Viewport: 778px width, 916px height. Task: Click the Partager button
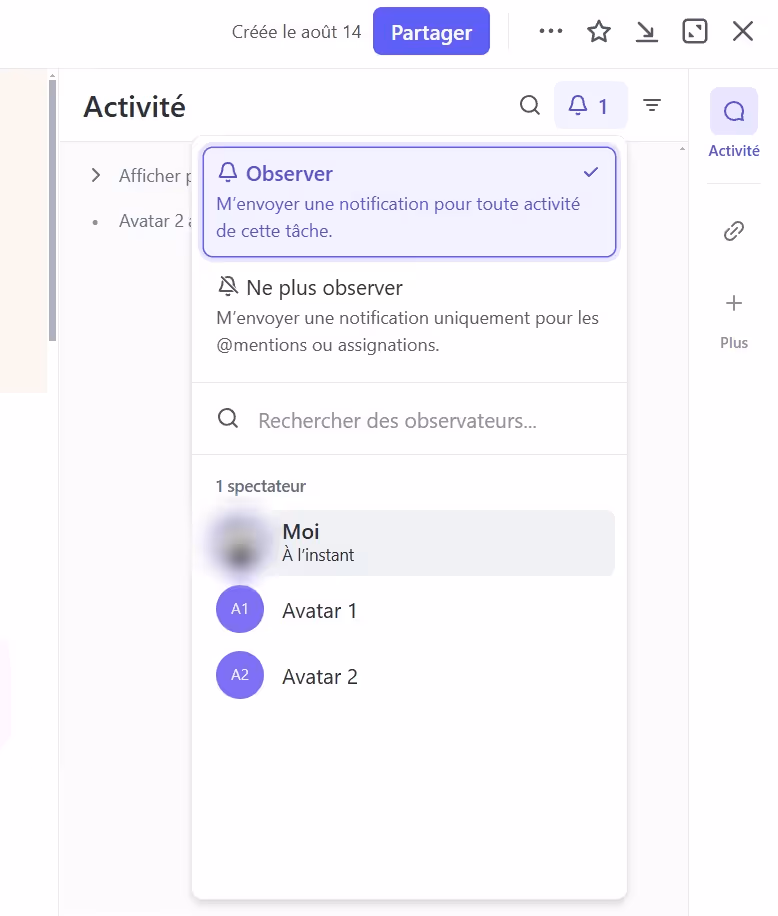431,32
